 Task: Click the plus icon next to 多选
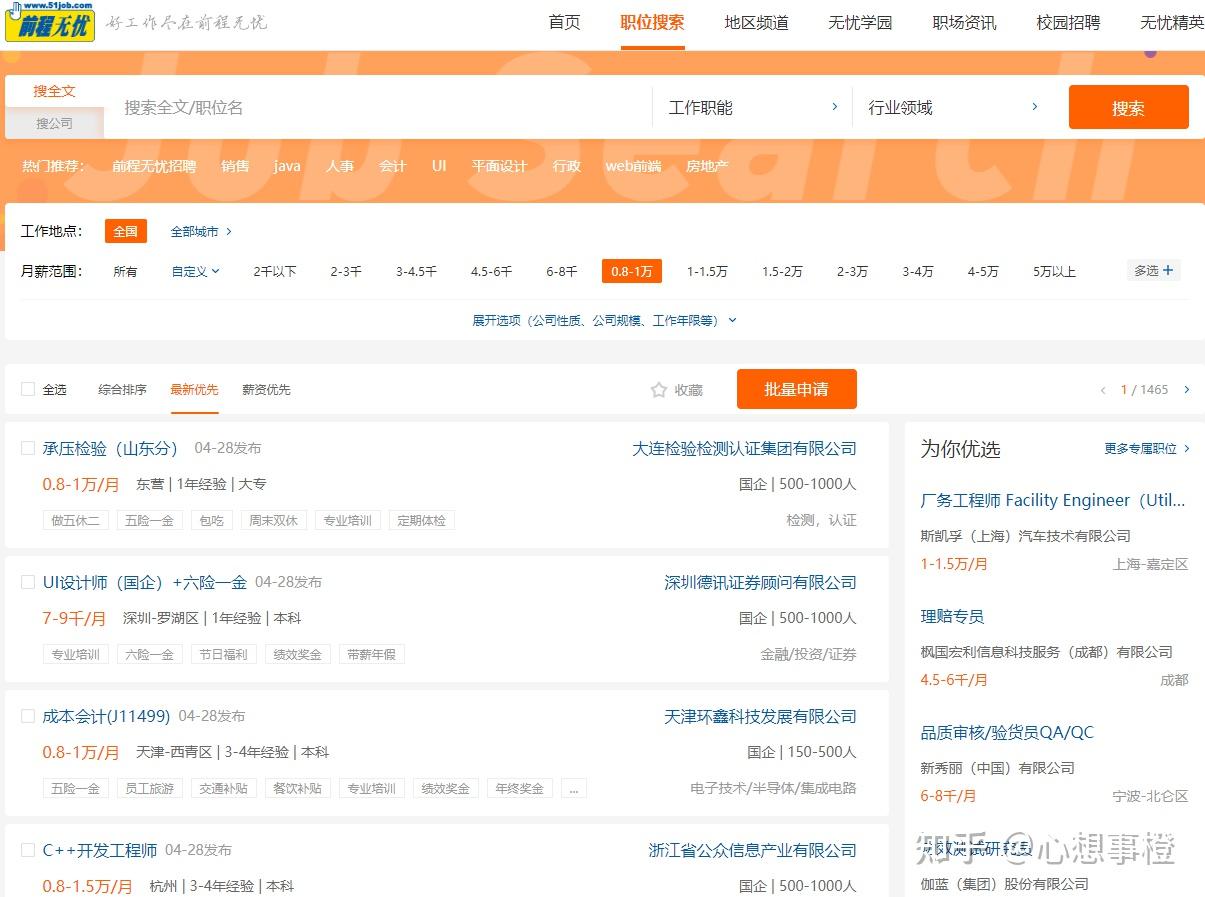(1168, 270)
